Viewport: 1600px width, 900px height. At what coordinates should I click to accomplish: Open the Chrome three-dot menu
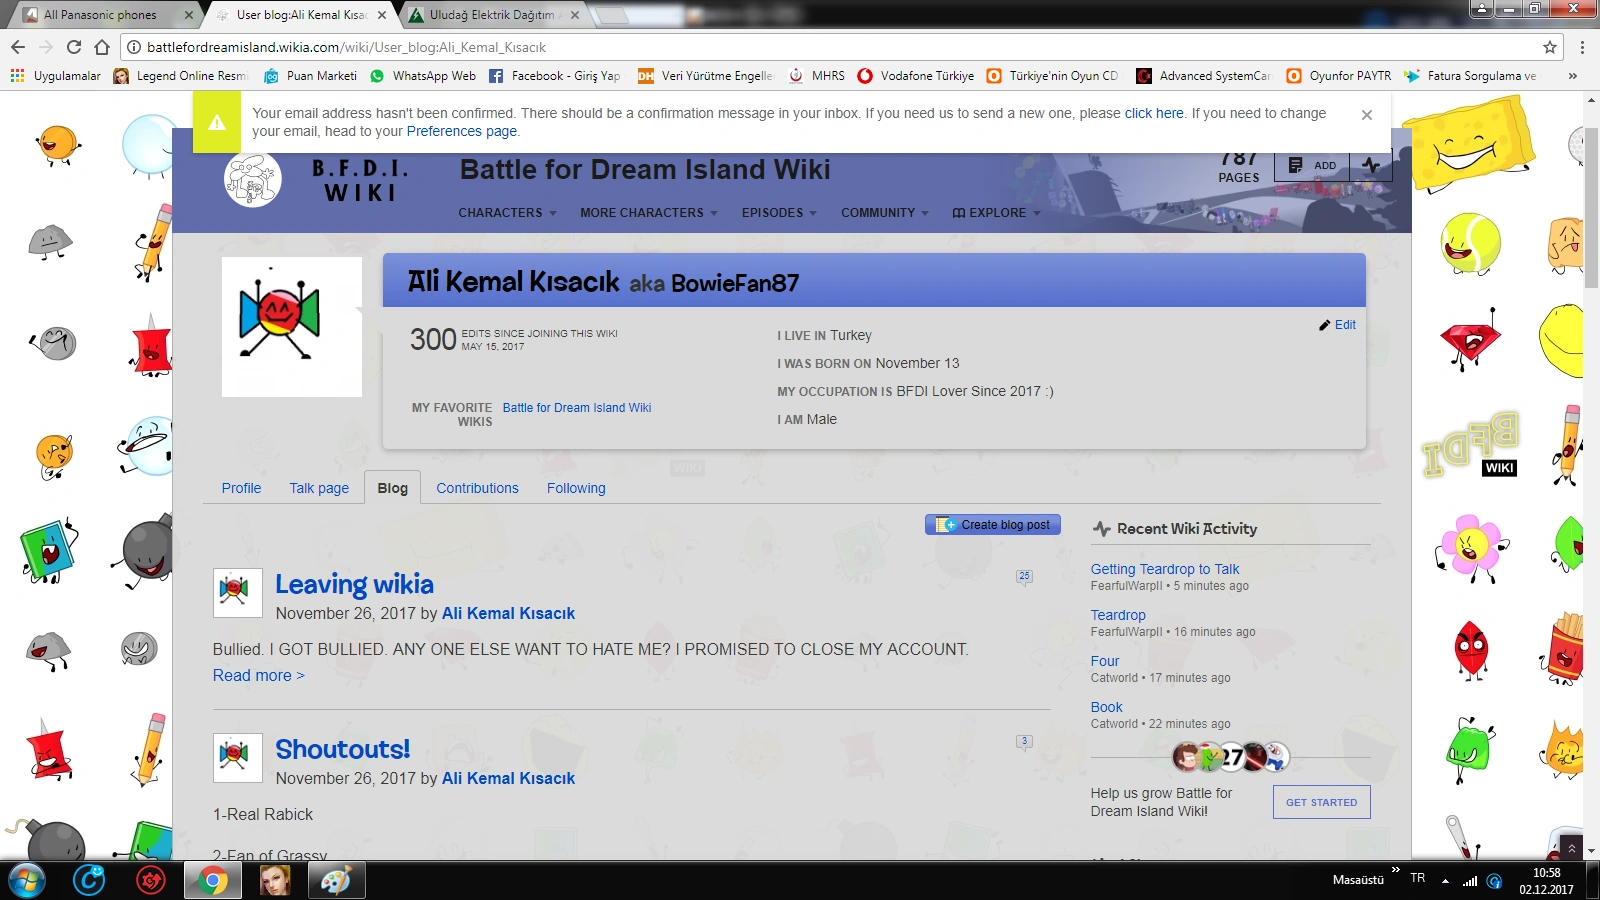point(1582,47)
